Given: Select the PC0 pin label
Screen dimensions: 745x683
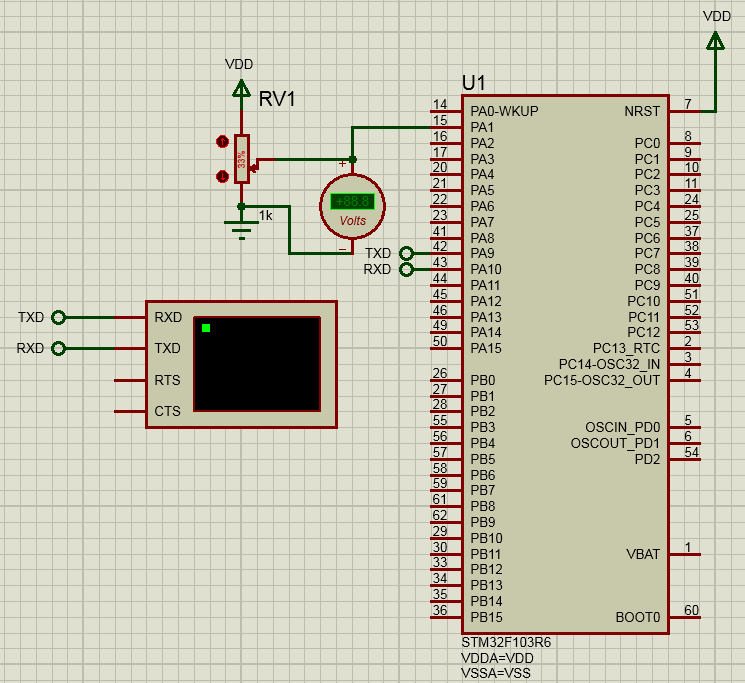Looking at the screenshot, I should pyautogui.click(x=648, y=143).
